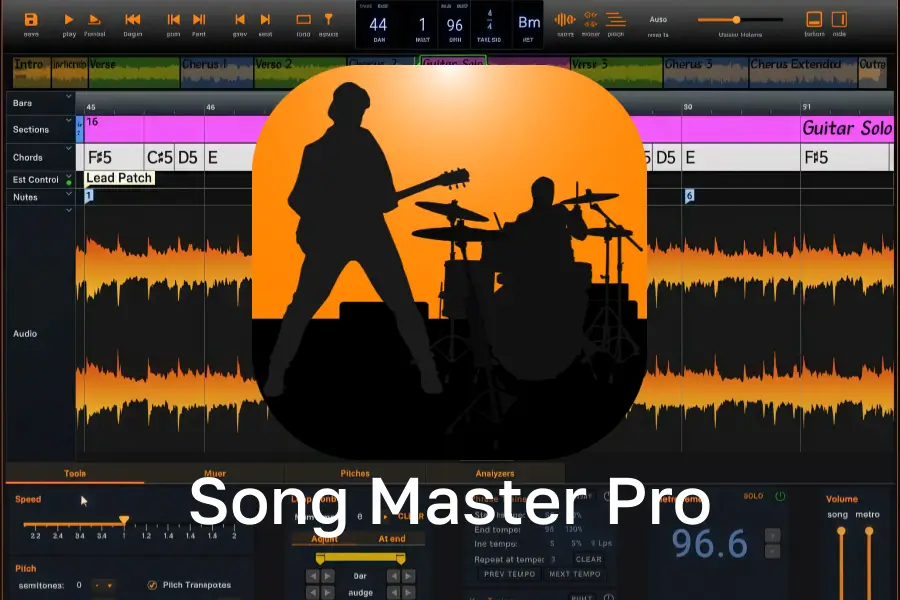Click the marker pin icon in the toolbar
900x600 pixels.
328,20
